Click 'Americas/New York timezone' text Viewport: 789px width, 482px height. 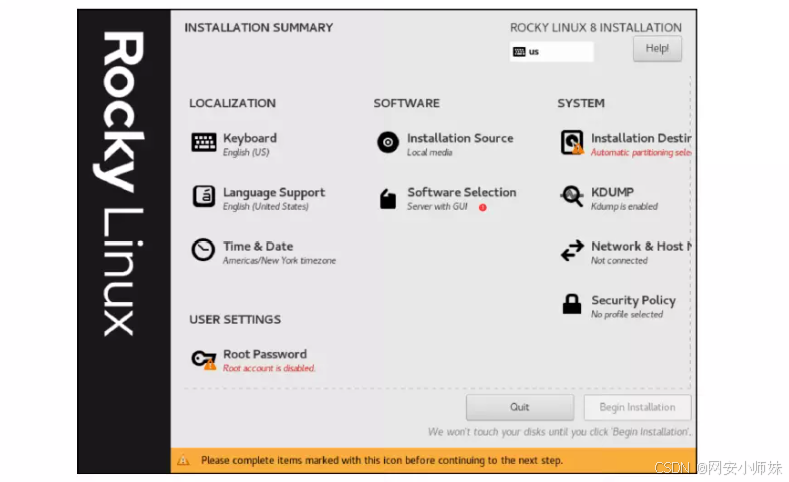[x=279, y=261]
